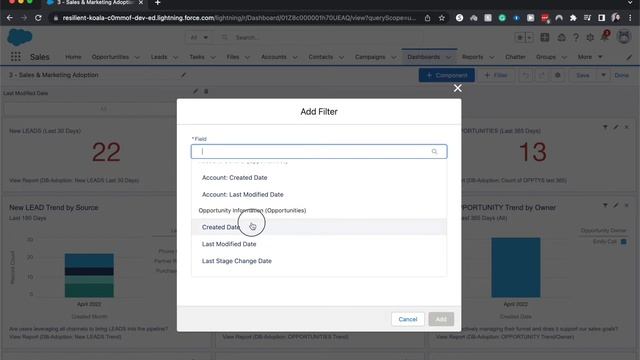Choose Opportunity Last Modified Date option
Viewport: 640px width, 360px height.
click(229, 244)
